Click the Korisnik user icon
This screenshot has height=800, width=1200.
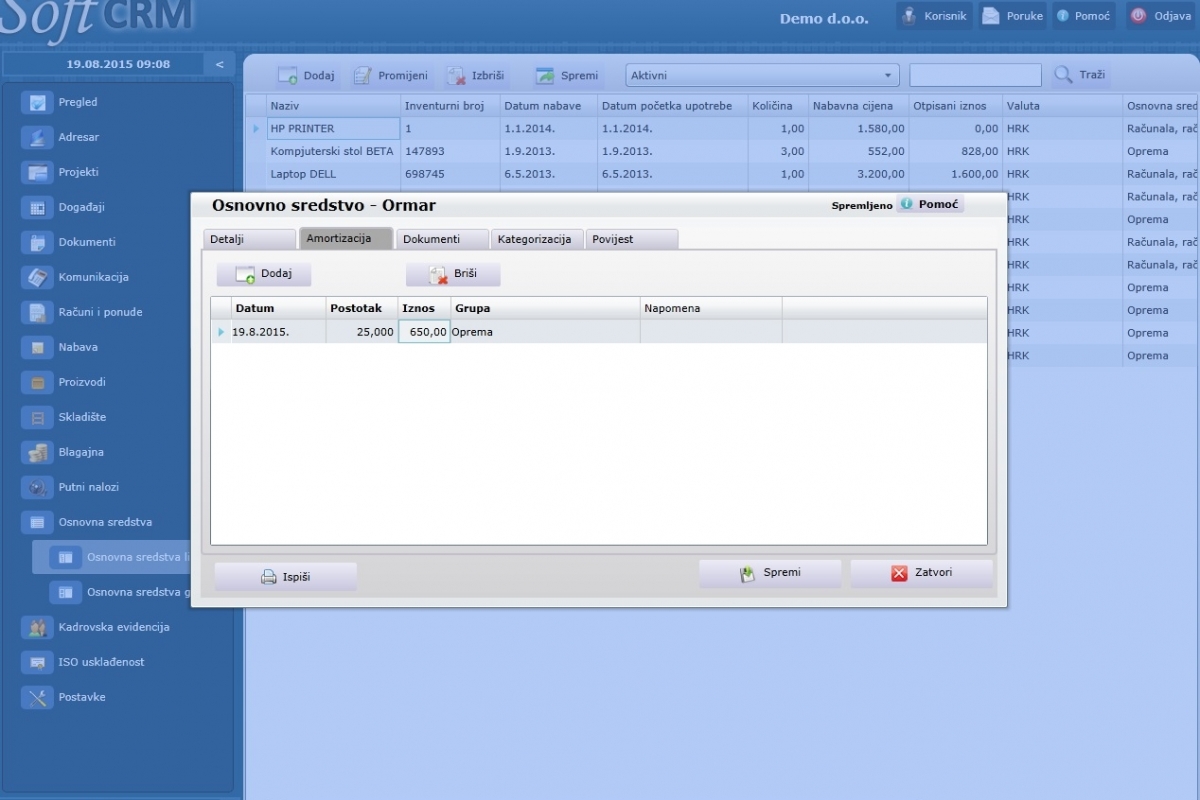(x=909, y=16)
